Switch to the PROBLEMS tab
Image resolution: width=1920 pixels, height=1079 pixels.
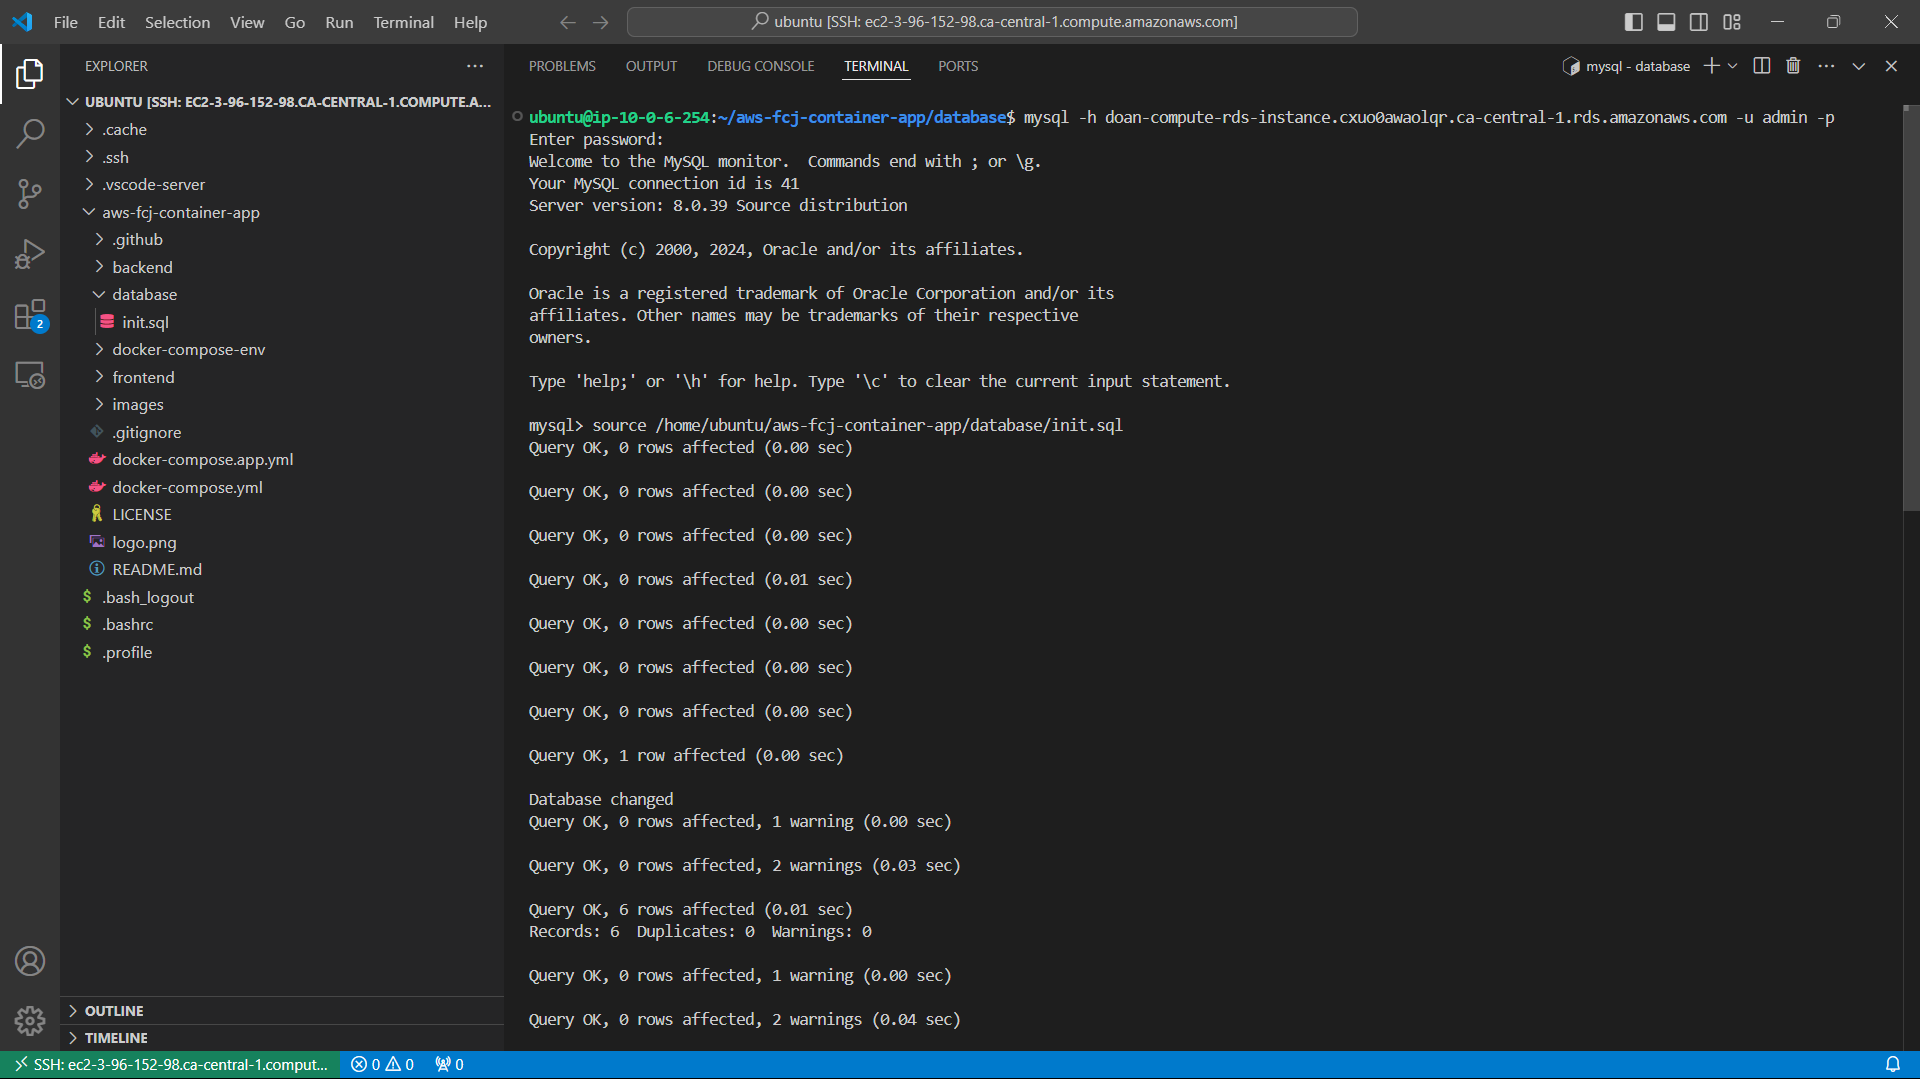[x=562, y=66]
